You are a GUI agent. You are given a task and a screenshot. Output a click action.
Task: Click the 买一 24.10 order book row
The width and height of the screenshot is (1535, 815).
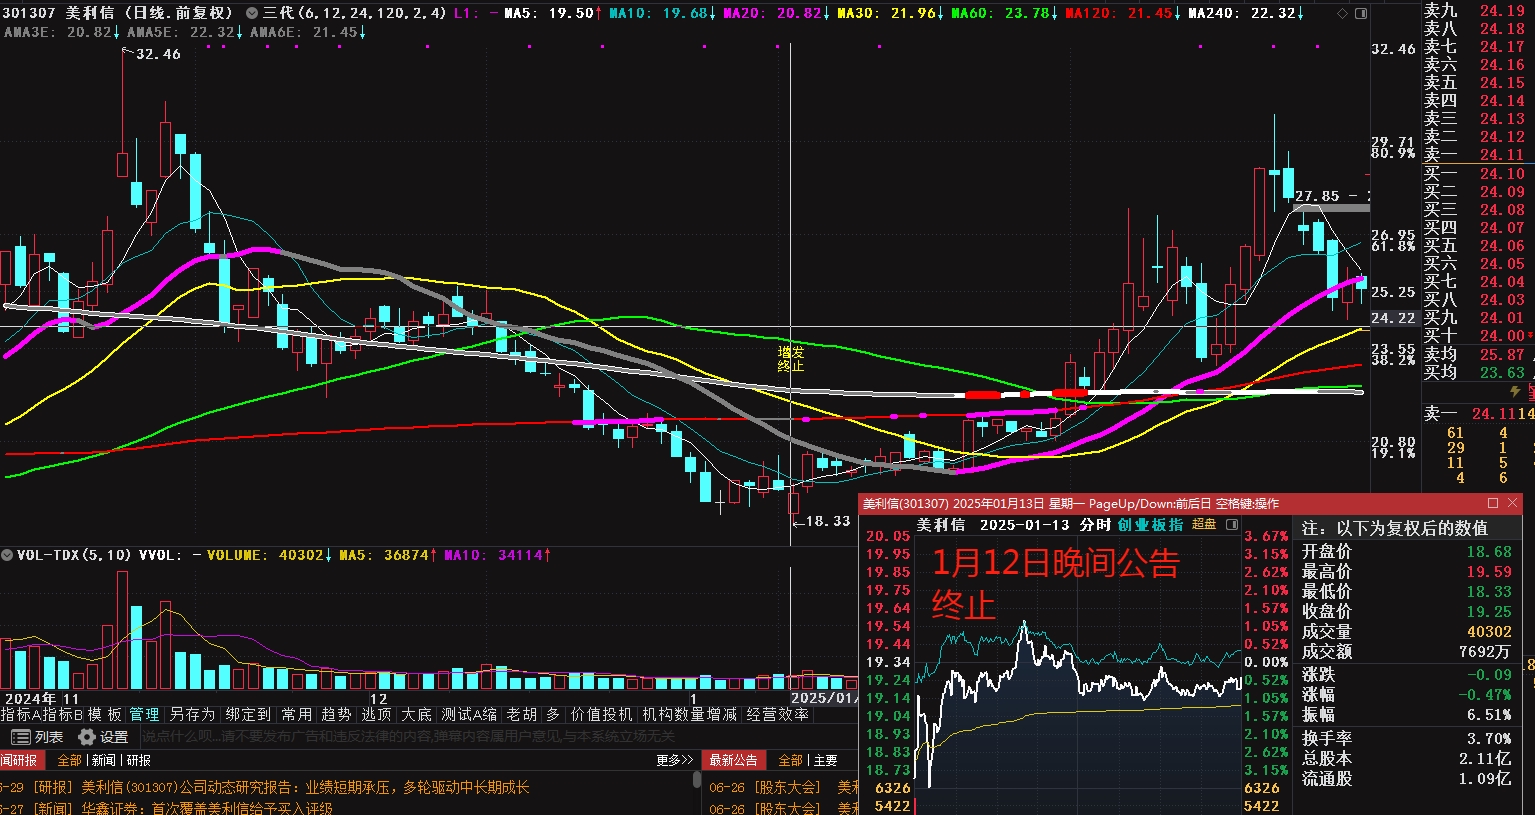pyautogui.click(x=1476, y=173)
